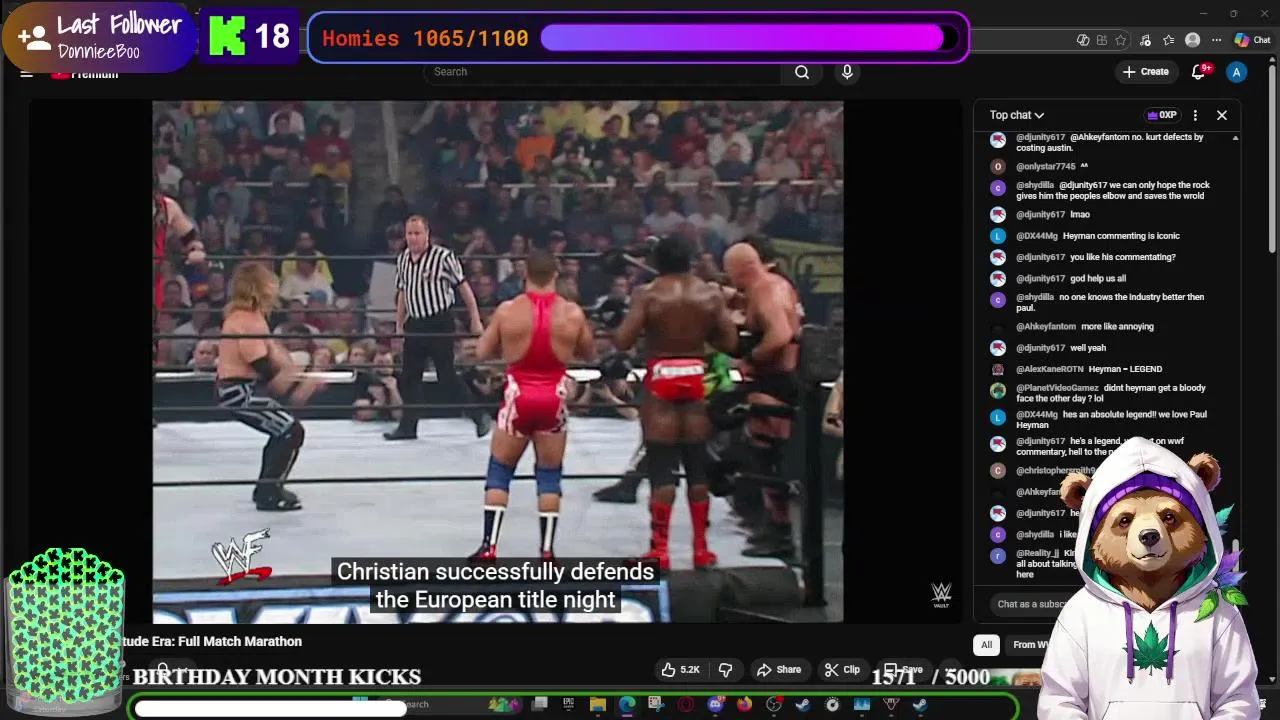The height and width of the screenshot is (720, 1280).
Task: Dislike the video with thumbs down
Action: [x=726, y=670]
